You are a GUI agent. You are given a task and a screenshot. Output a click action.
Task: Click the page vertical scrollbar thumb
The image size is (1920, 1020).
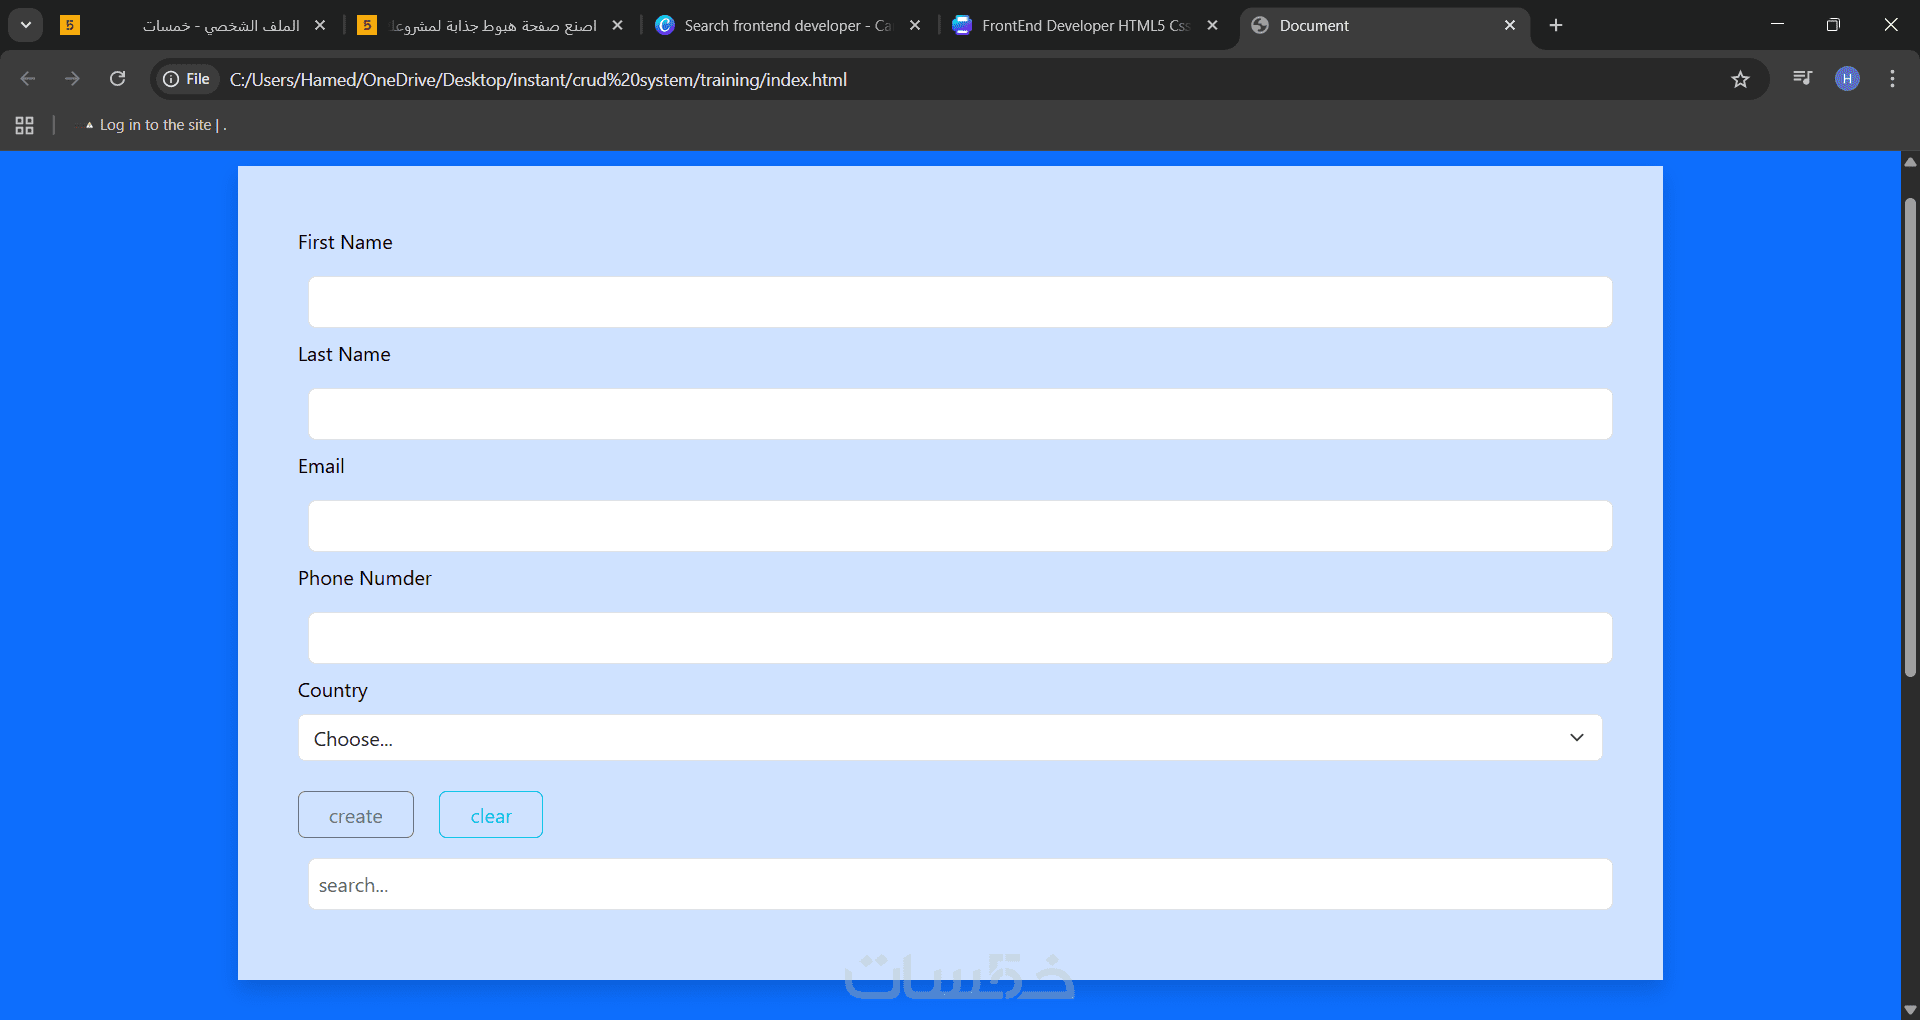tap(1910, 438)
